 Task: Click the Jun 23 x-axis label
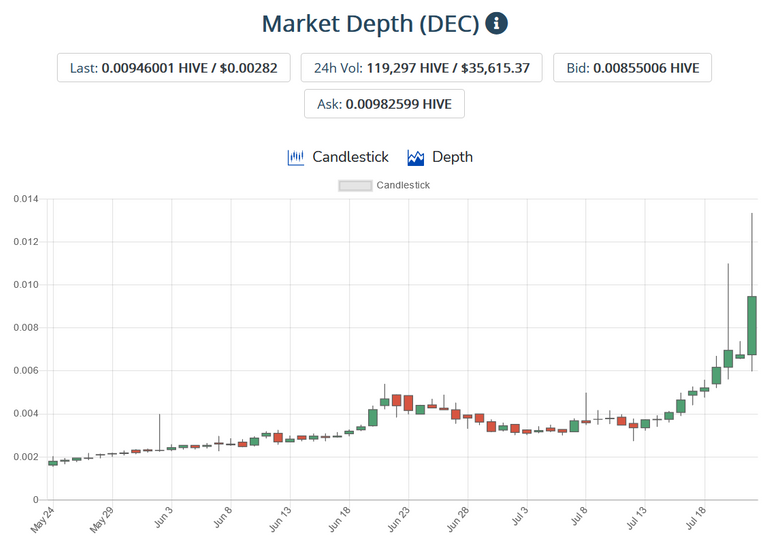click(398, 519)
